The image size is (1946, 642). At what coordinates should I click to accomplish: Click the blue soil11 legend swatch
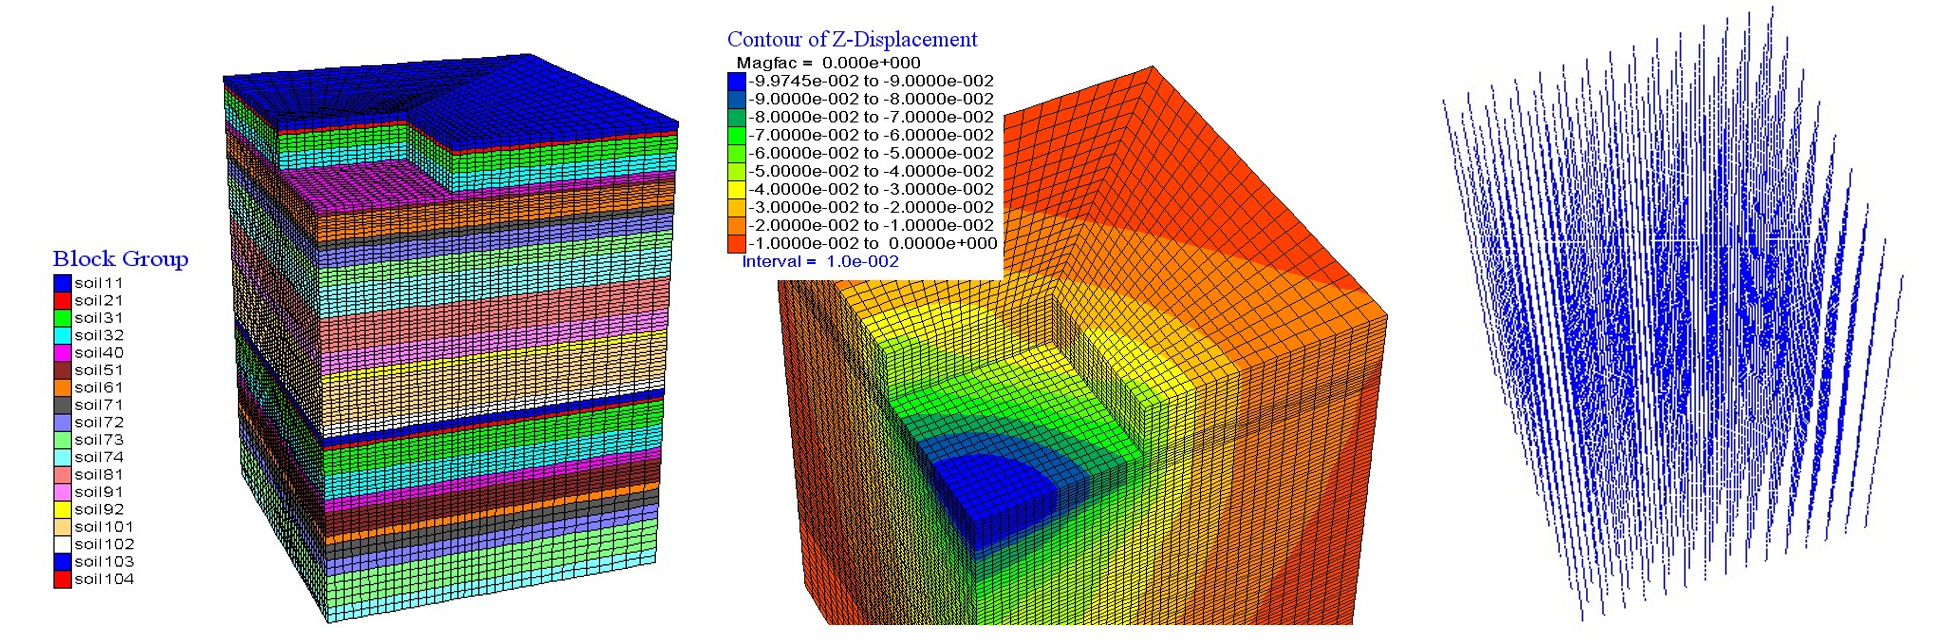point(62,283)
